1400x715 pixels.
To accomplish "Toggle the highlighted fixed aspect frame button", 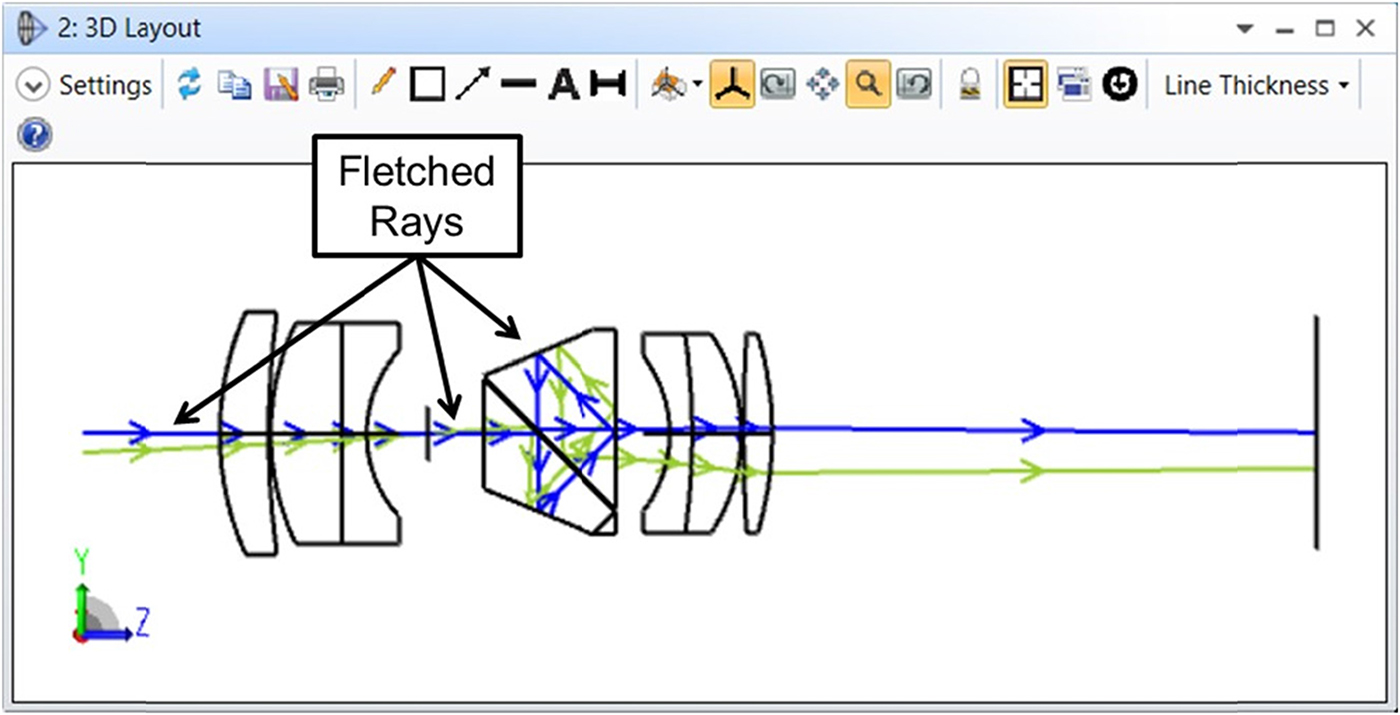I will tap(1024, 86).
